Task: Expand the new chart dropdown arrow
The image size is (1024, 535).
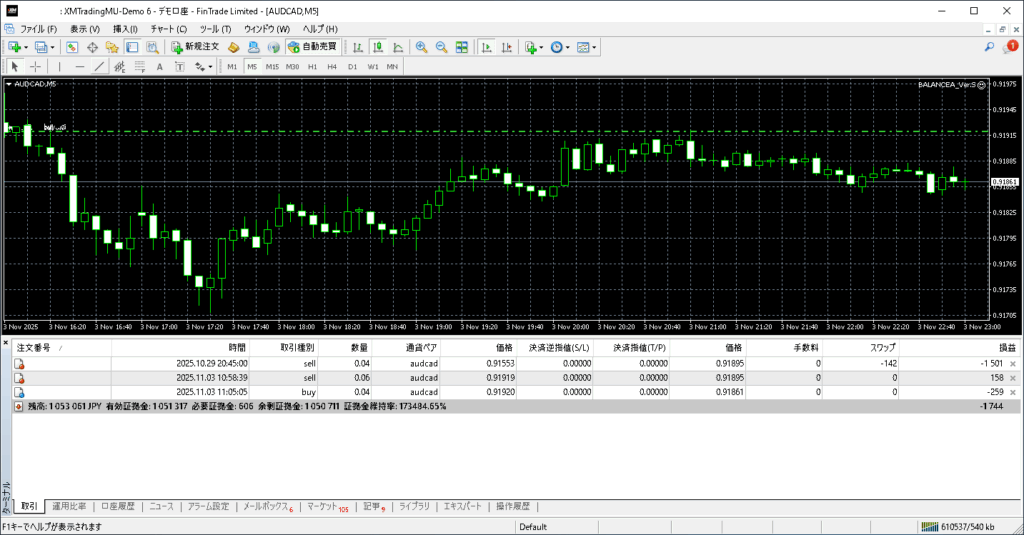Action: 26,47
